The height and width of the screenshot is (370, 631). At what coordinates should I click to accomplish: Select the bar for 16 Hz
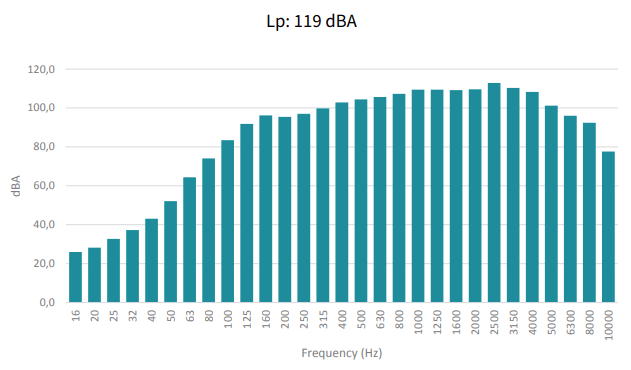tap(75, 277)
